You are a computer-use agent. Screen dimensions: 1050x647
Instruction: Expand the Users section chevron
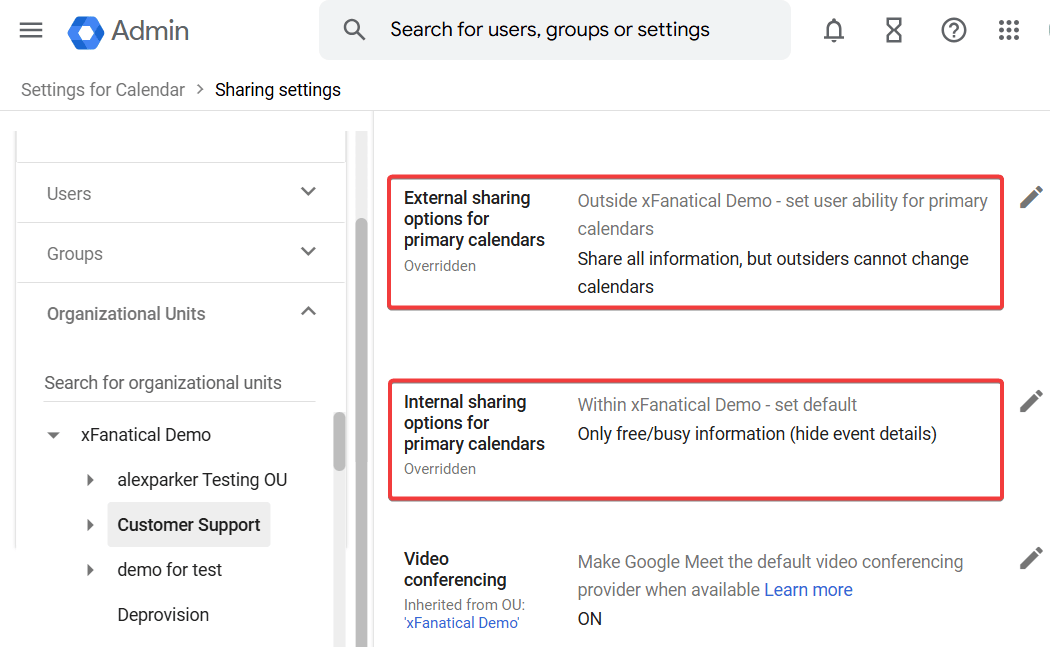(308, 192)
